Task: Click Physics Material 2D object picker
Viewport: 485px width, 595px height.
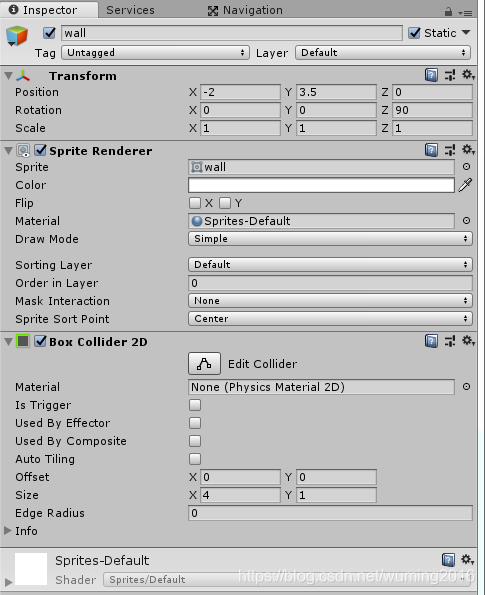Action: 466,387
